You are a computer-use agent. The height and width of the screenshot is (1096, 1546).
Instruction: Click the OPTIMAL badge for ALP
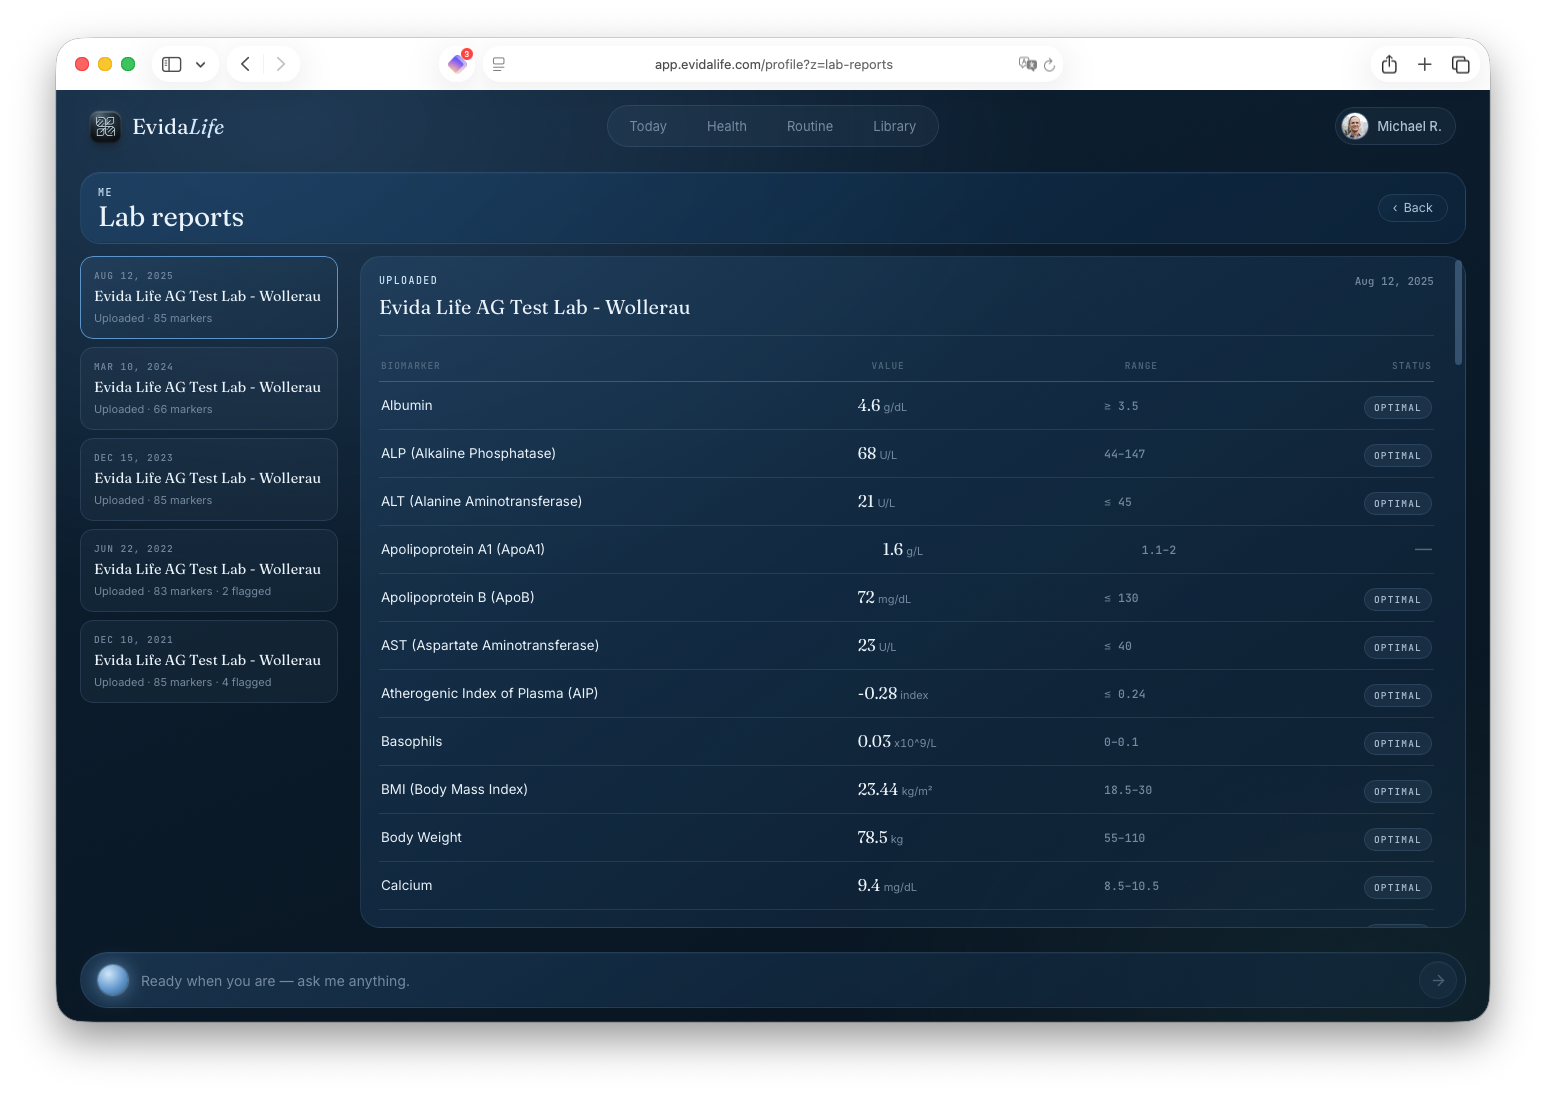click(1397, 455)
